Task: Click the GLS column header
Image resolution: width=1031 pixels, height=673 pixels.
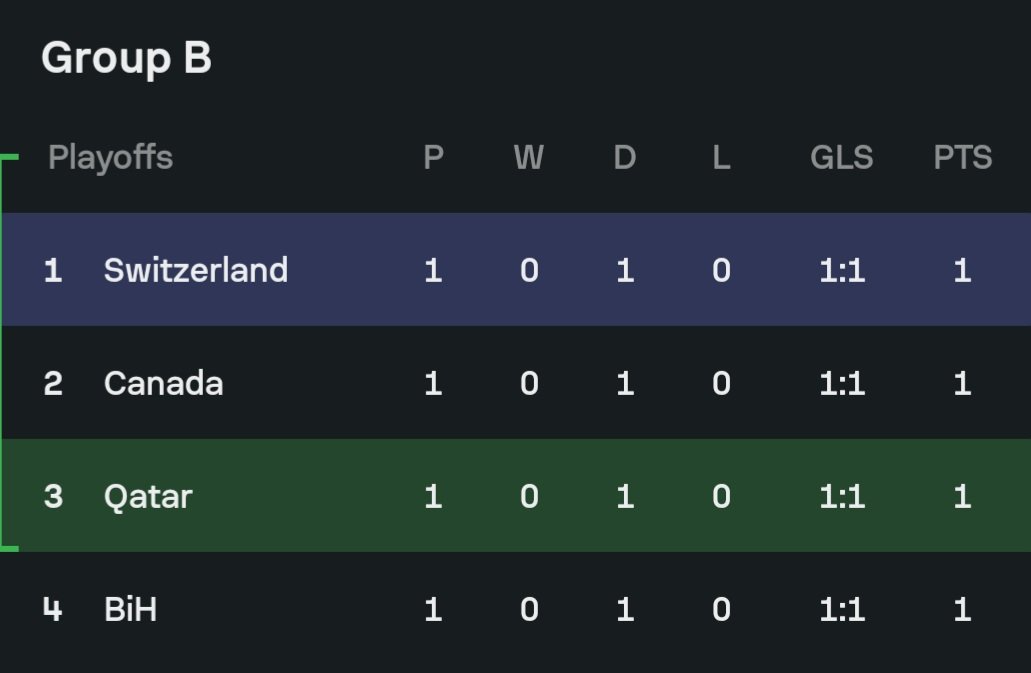Action: click(x=842, y=158)
